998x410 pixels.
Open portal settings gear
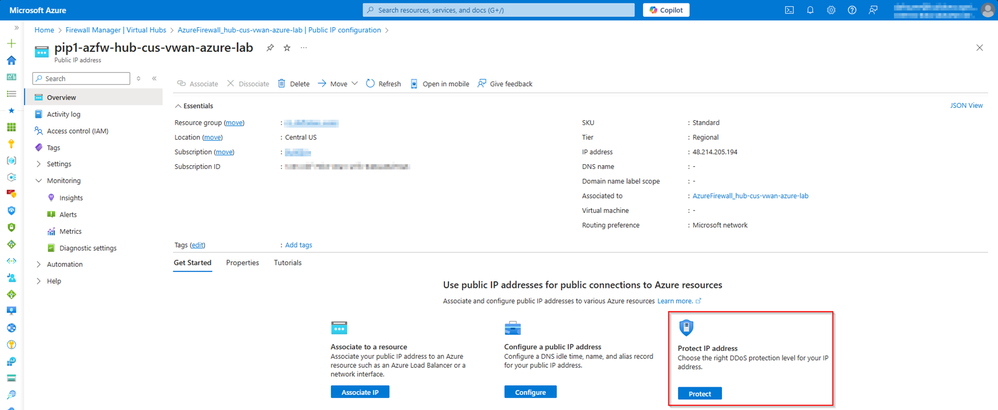click(831, 10)
